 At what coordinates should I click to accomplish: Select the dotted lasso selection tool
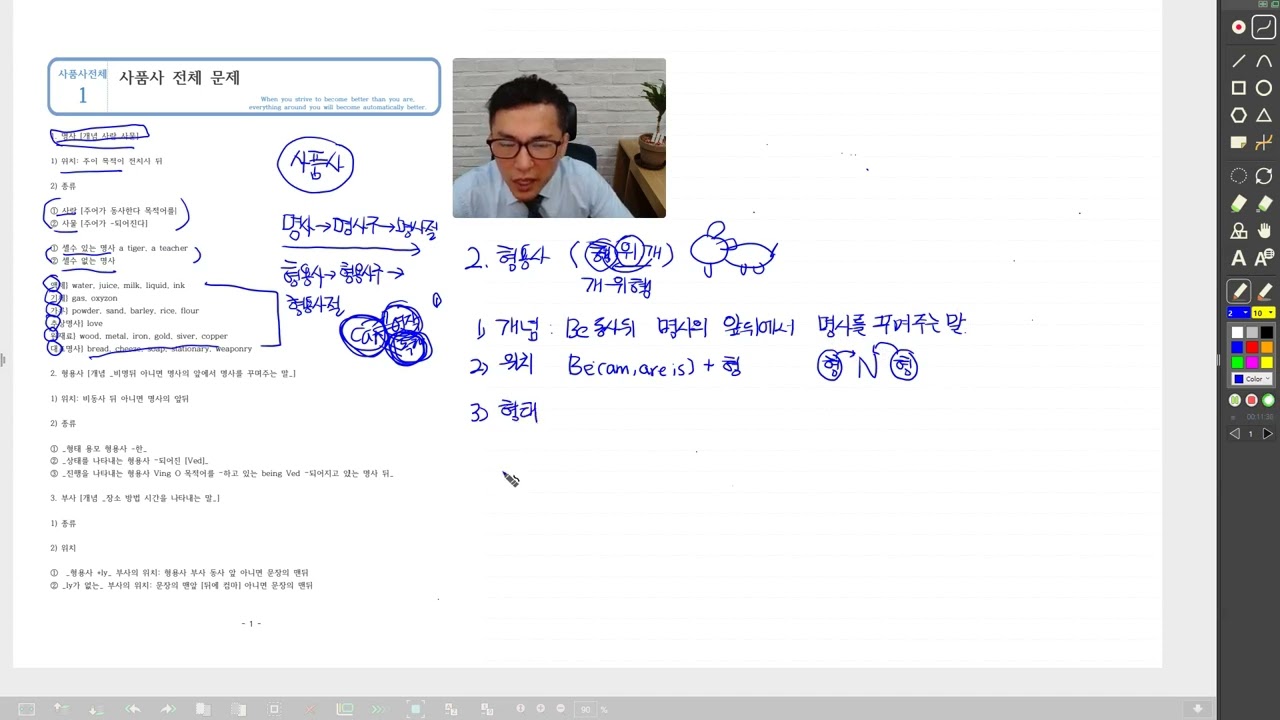[1238, 176]
